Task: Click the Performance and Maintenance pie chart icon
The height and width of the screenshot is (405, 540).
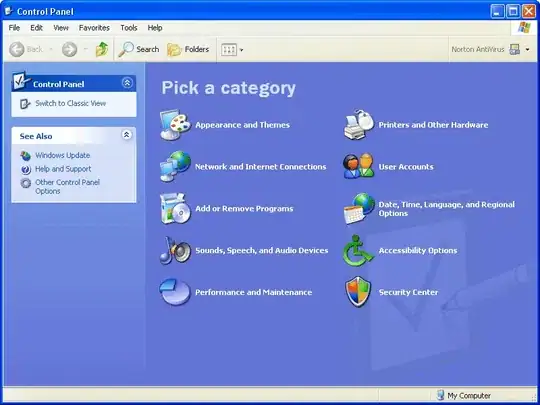Action: tap(175, 292)
